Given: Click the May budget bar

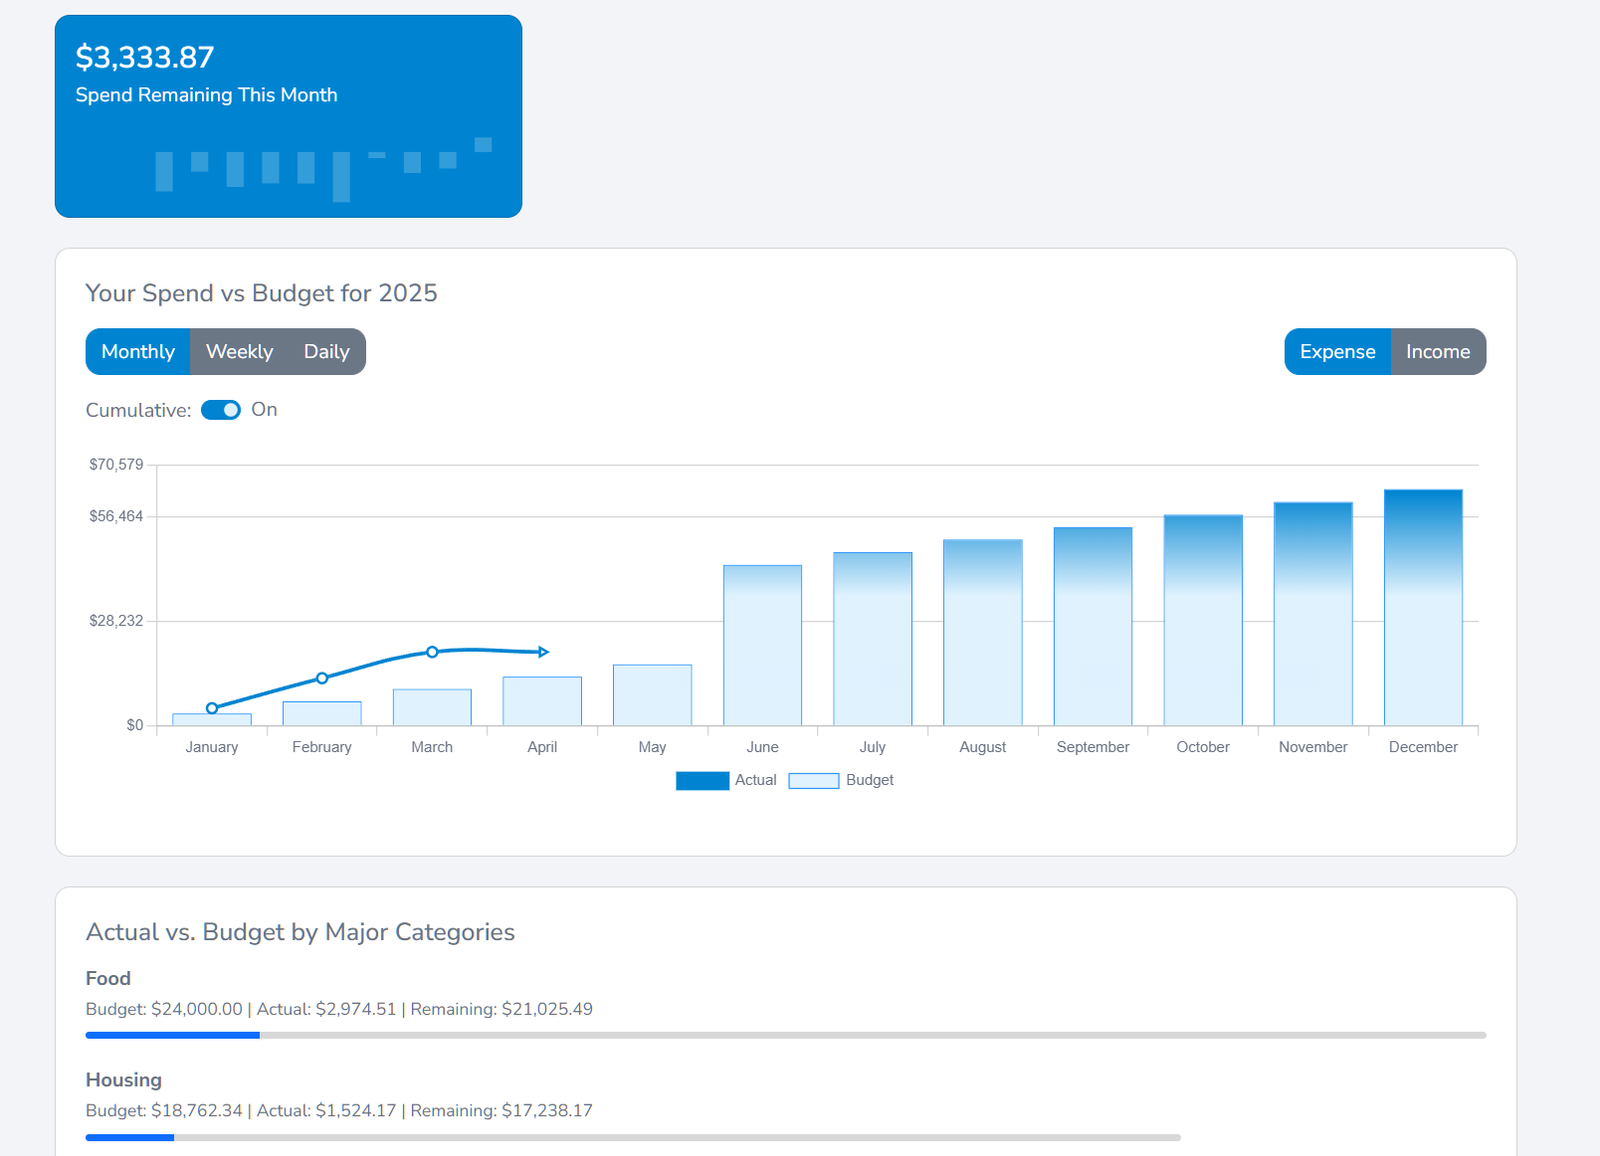Looking at the screenshot, I should coord(652,695).
